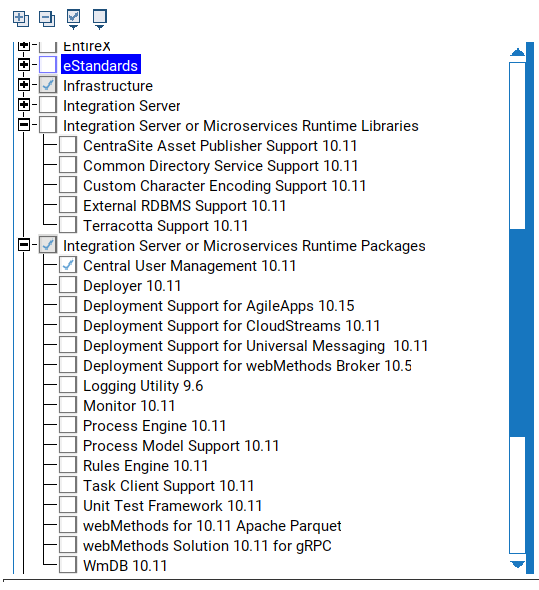Uncheck Central User Management 10.11
This screenshot has height=590, width=539.
(68, 265)
